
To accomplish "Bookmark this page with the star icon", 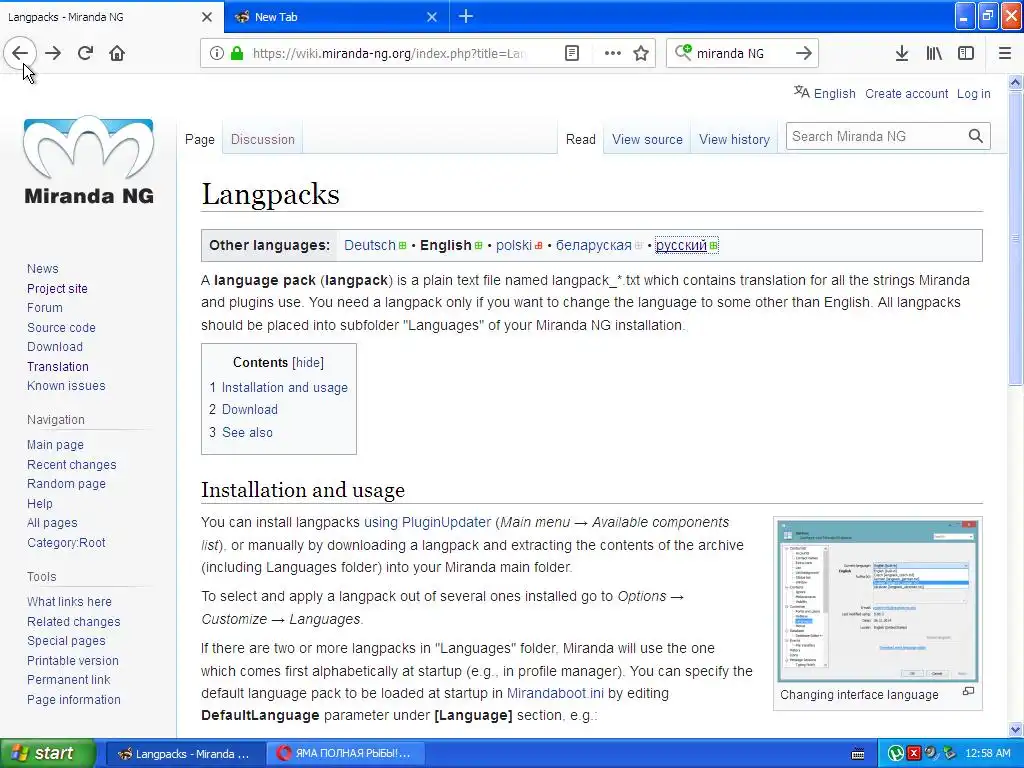I will coord(641,53).
